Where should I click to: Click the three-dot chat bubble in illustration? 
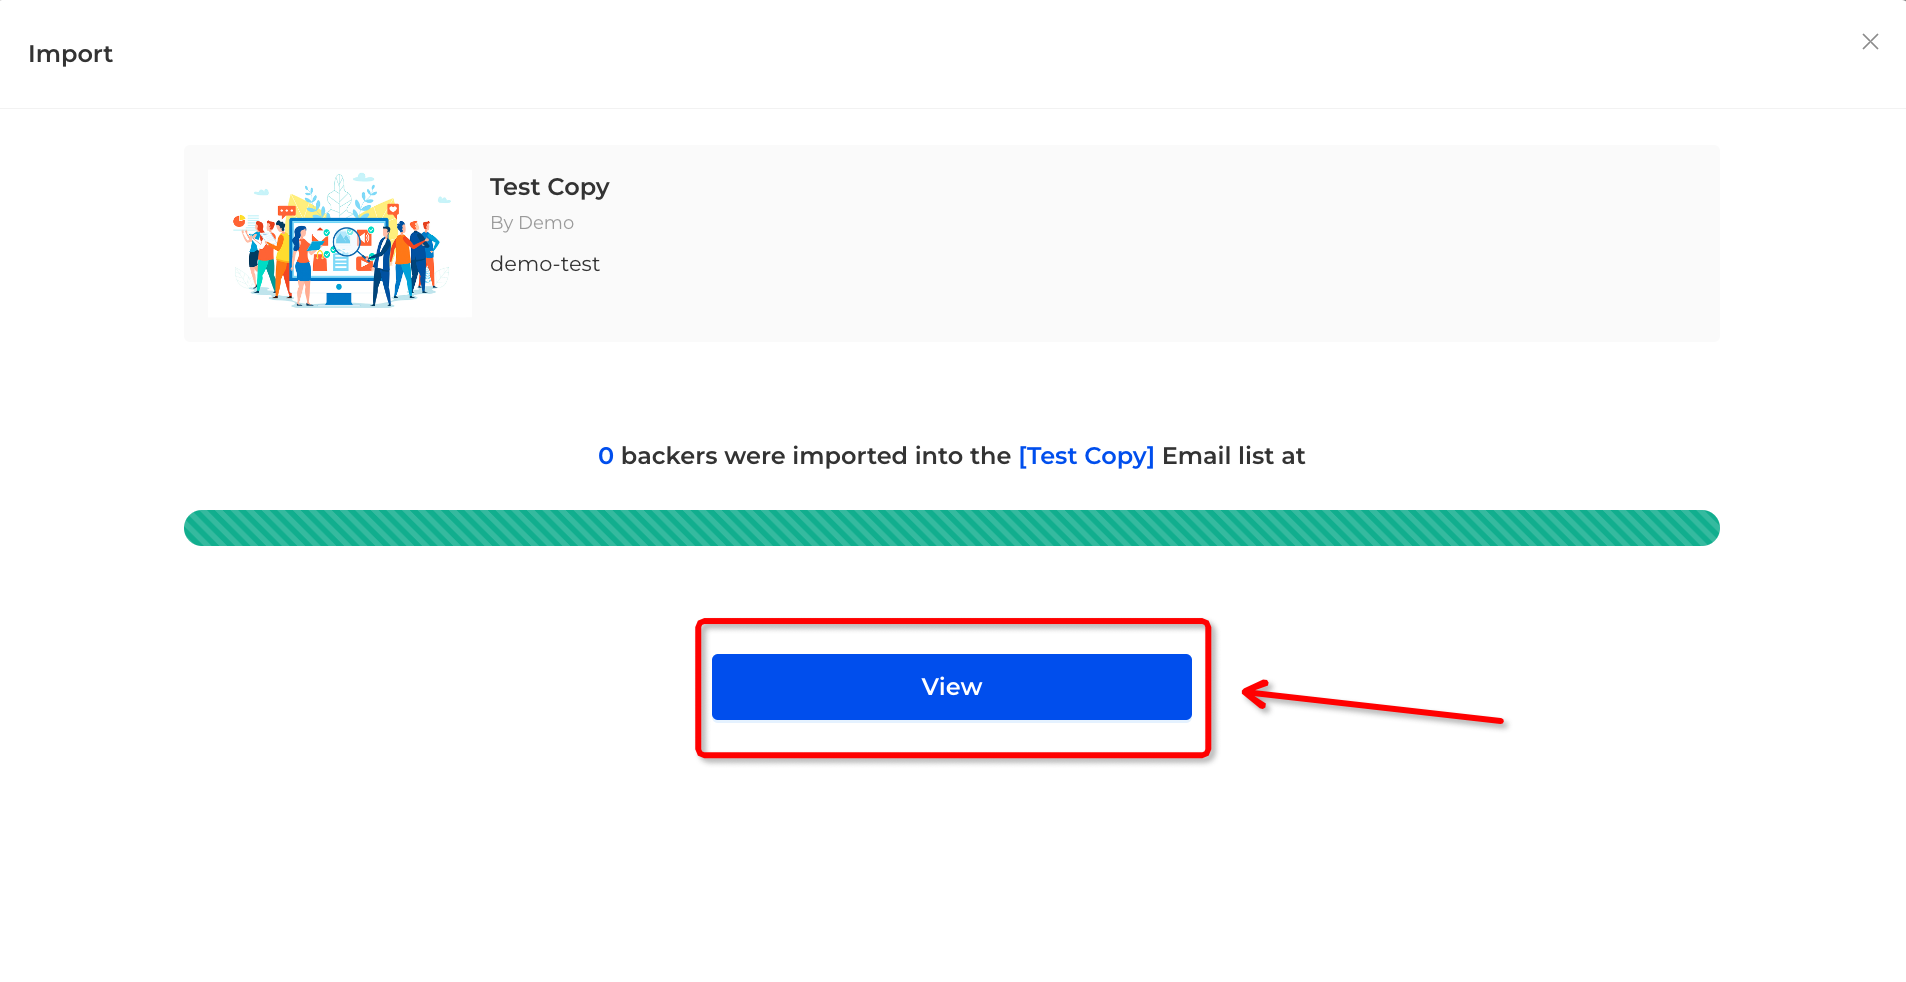click(287, 212)
